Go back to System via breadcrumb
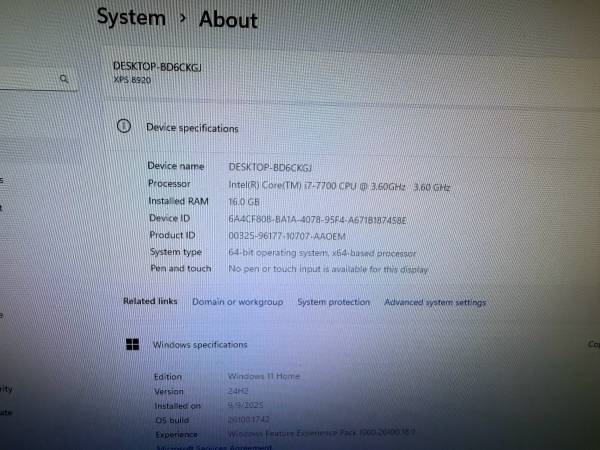The height and width of the screenshot is (450, 600). (x=131, y=18)
